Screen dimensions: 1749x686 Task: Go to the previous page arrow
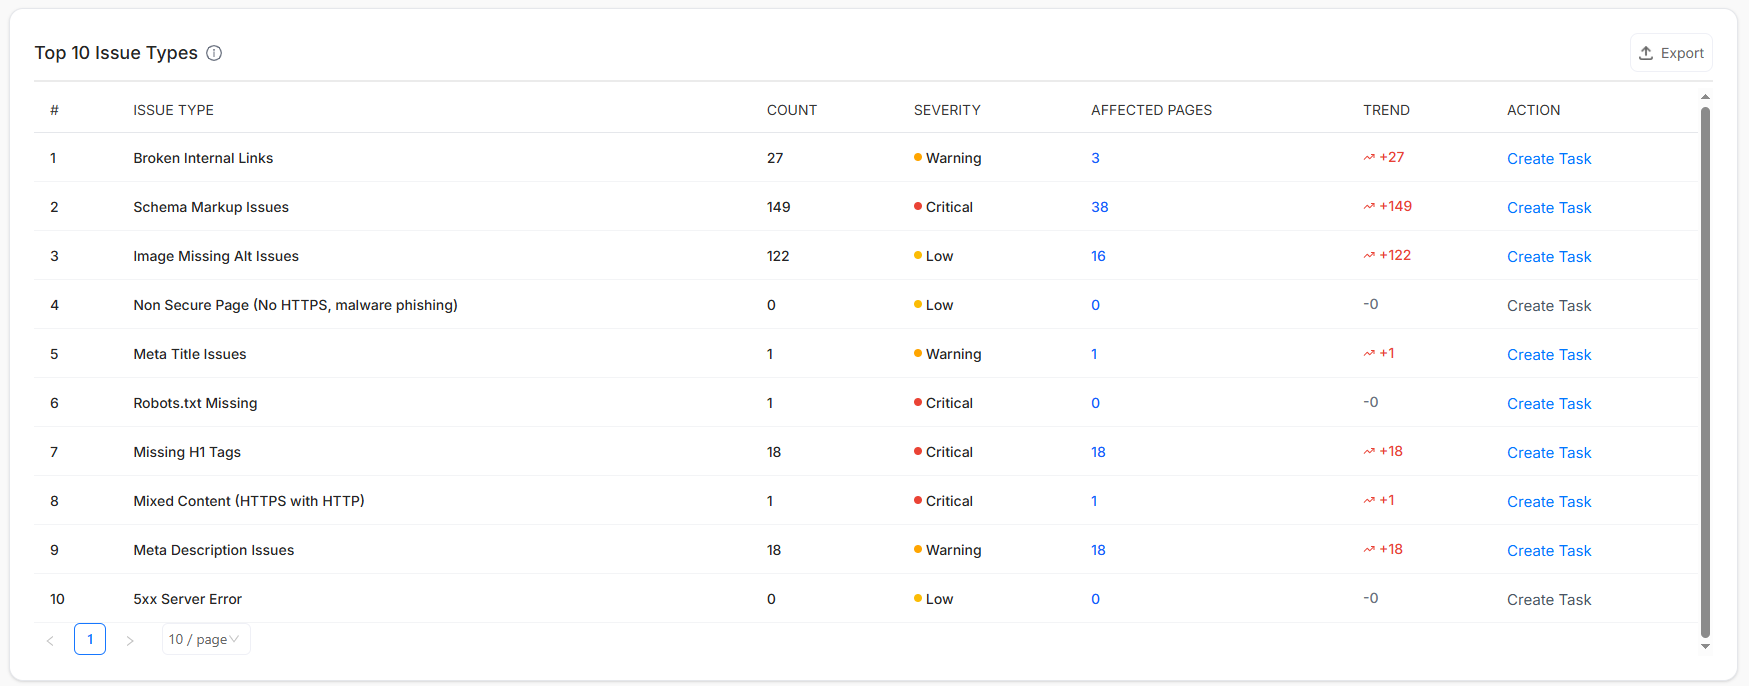[50, 640]
